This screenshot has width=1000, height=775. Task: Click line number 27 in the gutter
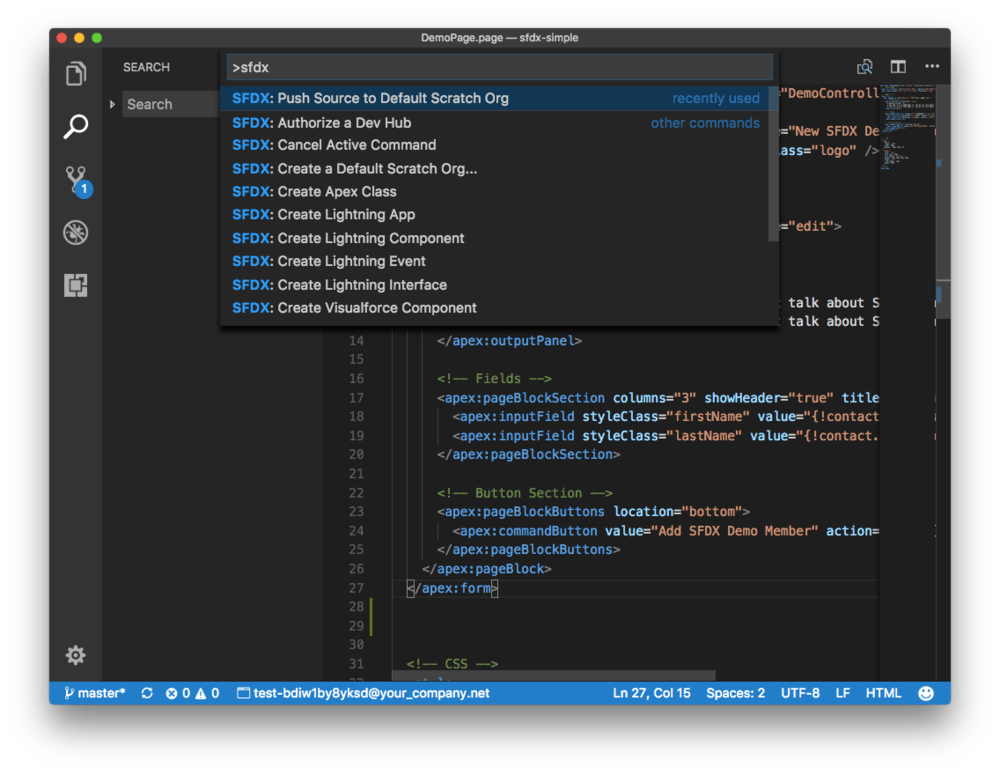pos(356,587)
